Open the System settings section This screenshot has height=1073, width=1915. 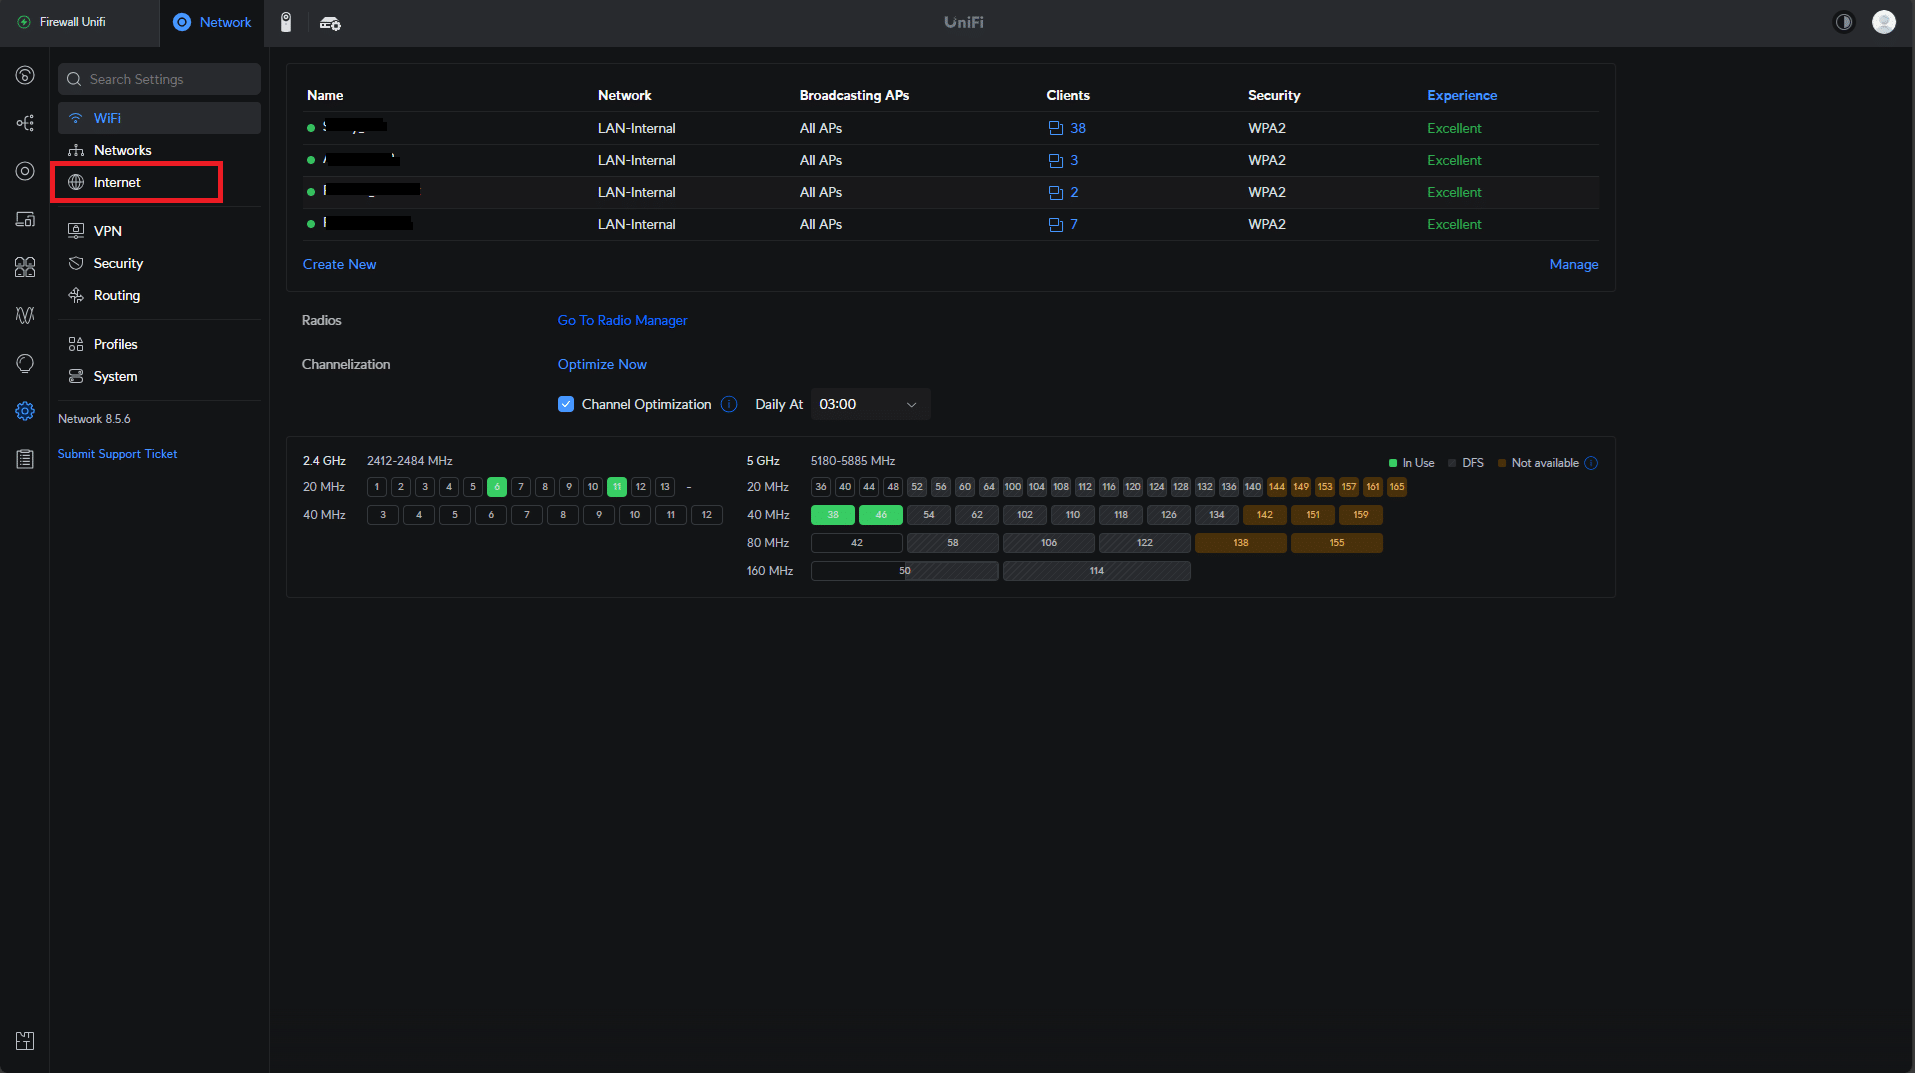159,376
